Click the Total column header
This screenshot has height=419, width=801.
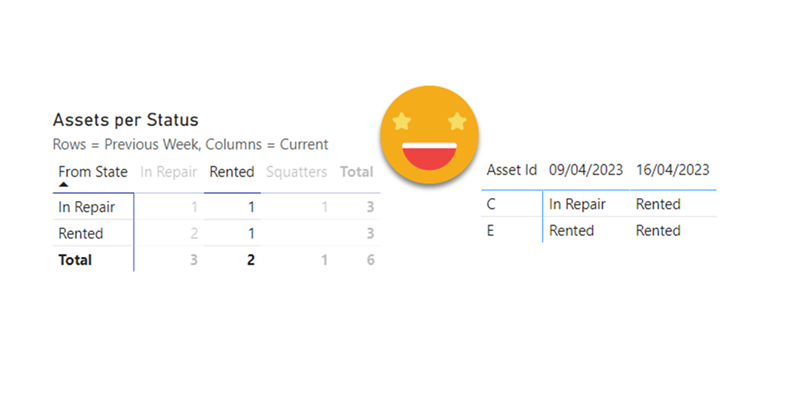click(x=356, y=172)
